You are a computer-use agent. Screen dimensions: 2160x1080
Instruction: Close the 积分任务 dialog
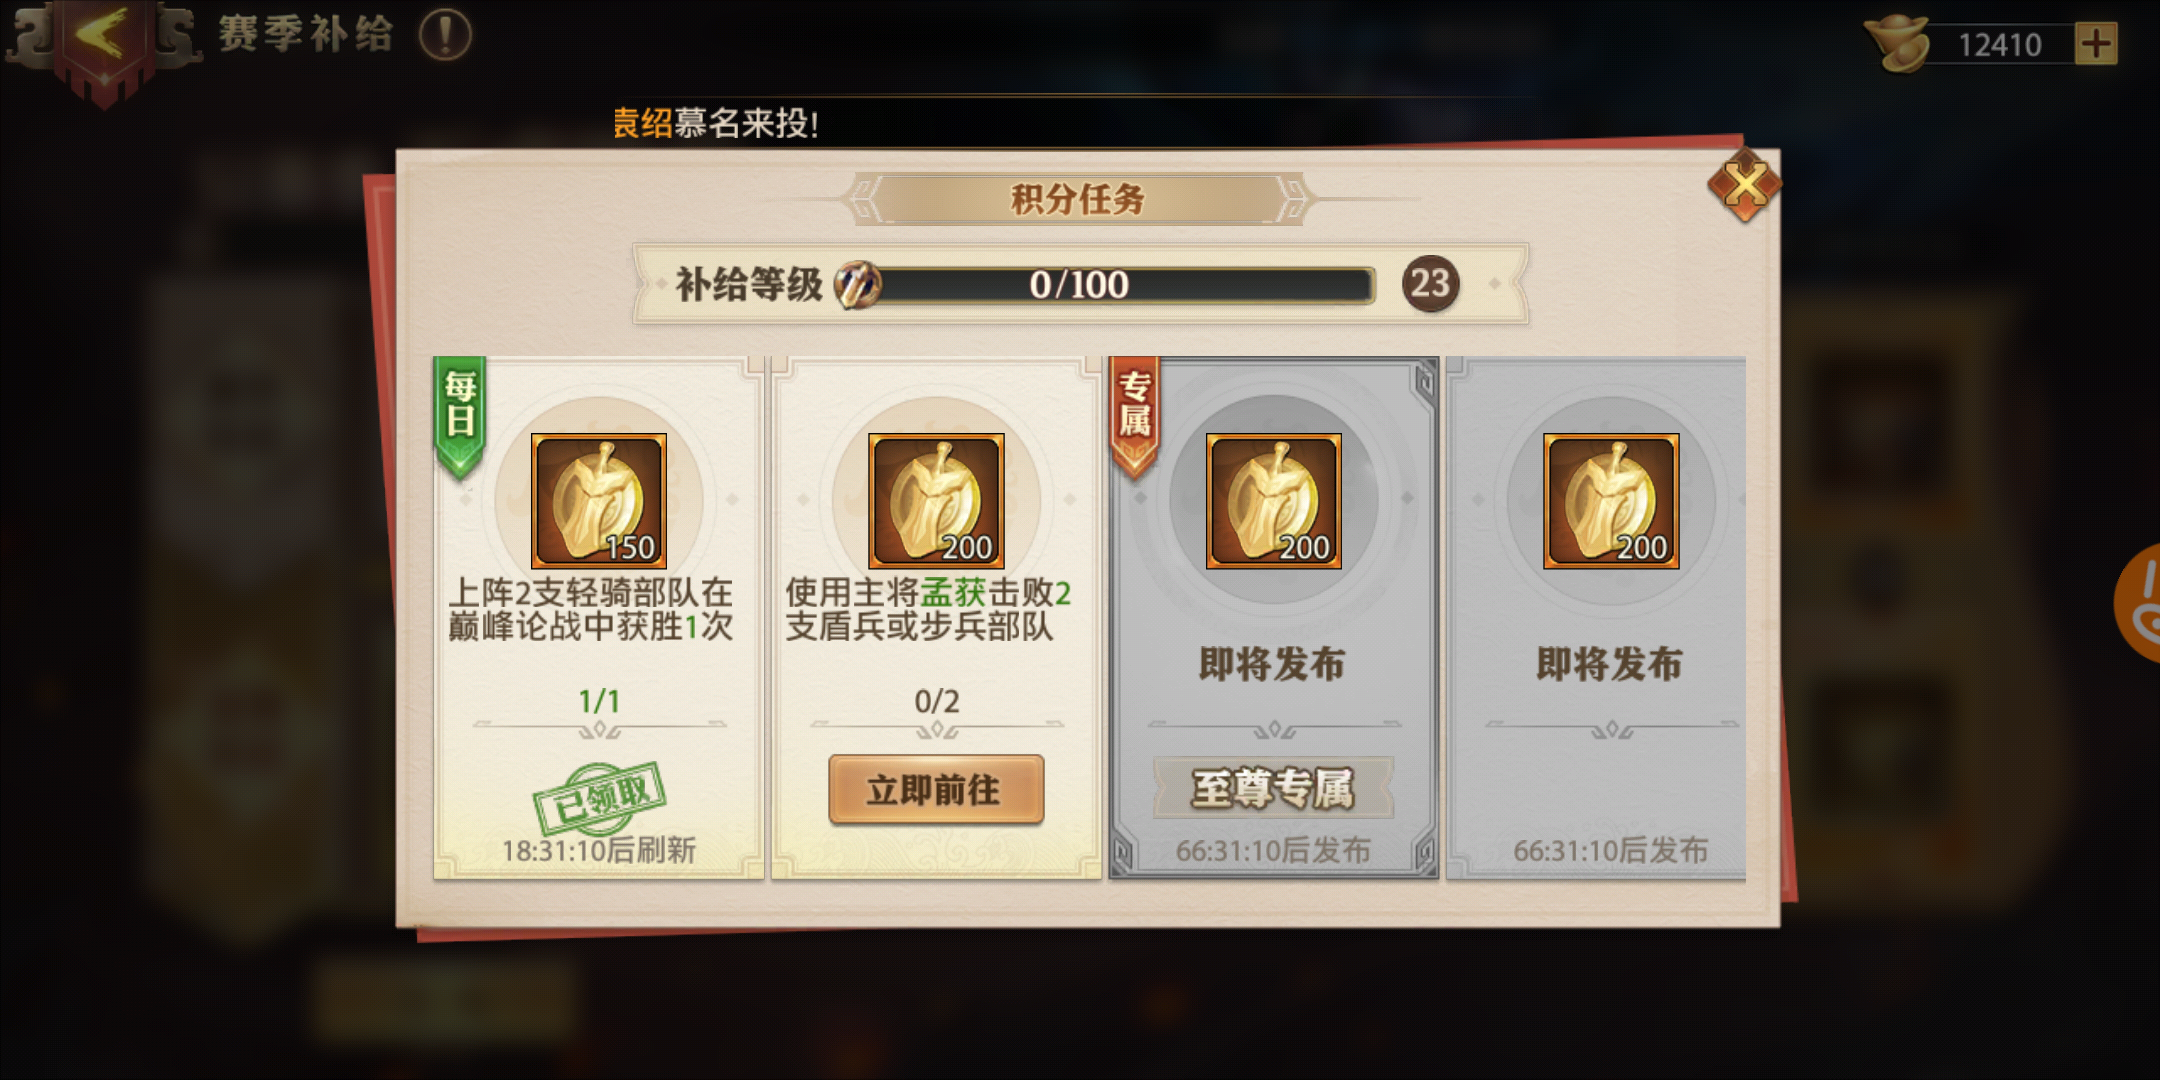tap(1744, 185)
